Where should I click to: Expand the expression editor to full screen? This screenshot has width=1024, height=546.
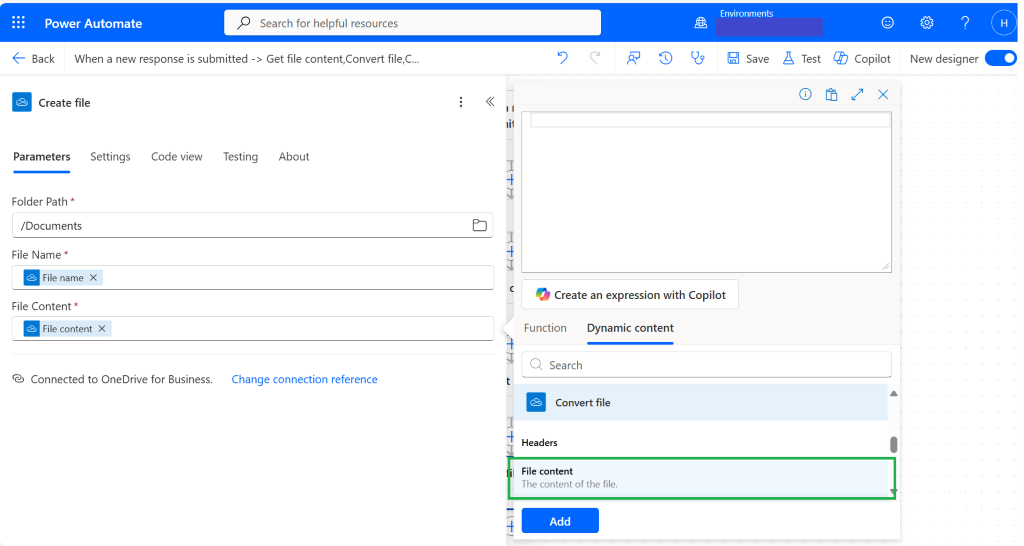click(857, 94)
